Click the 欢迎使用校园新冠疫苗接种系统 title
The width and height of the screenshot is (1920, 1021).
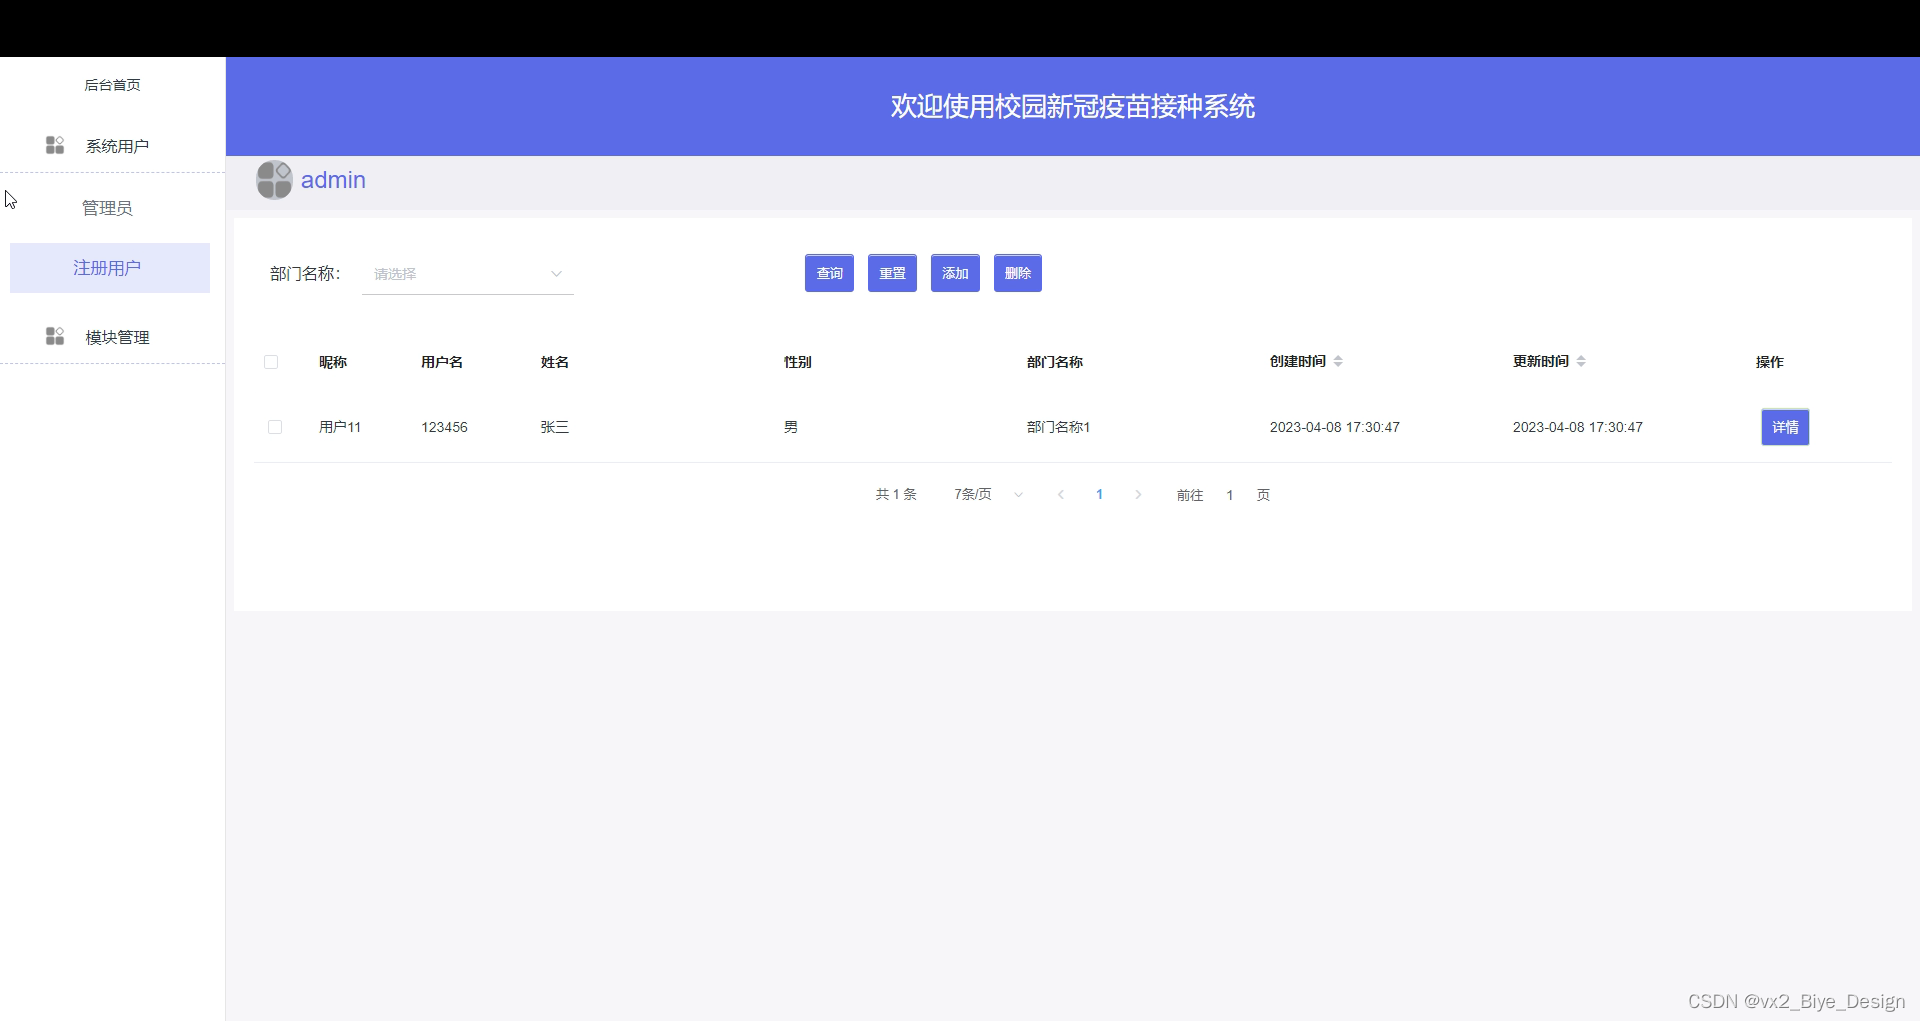1073,106
